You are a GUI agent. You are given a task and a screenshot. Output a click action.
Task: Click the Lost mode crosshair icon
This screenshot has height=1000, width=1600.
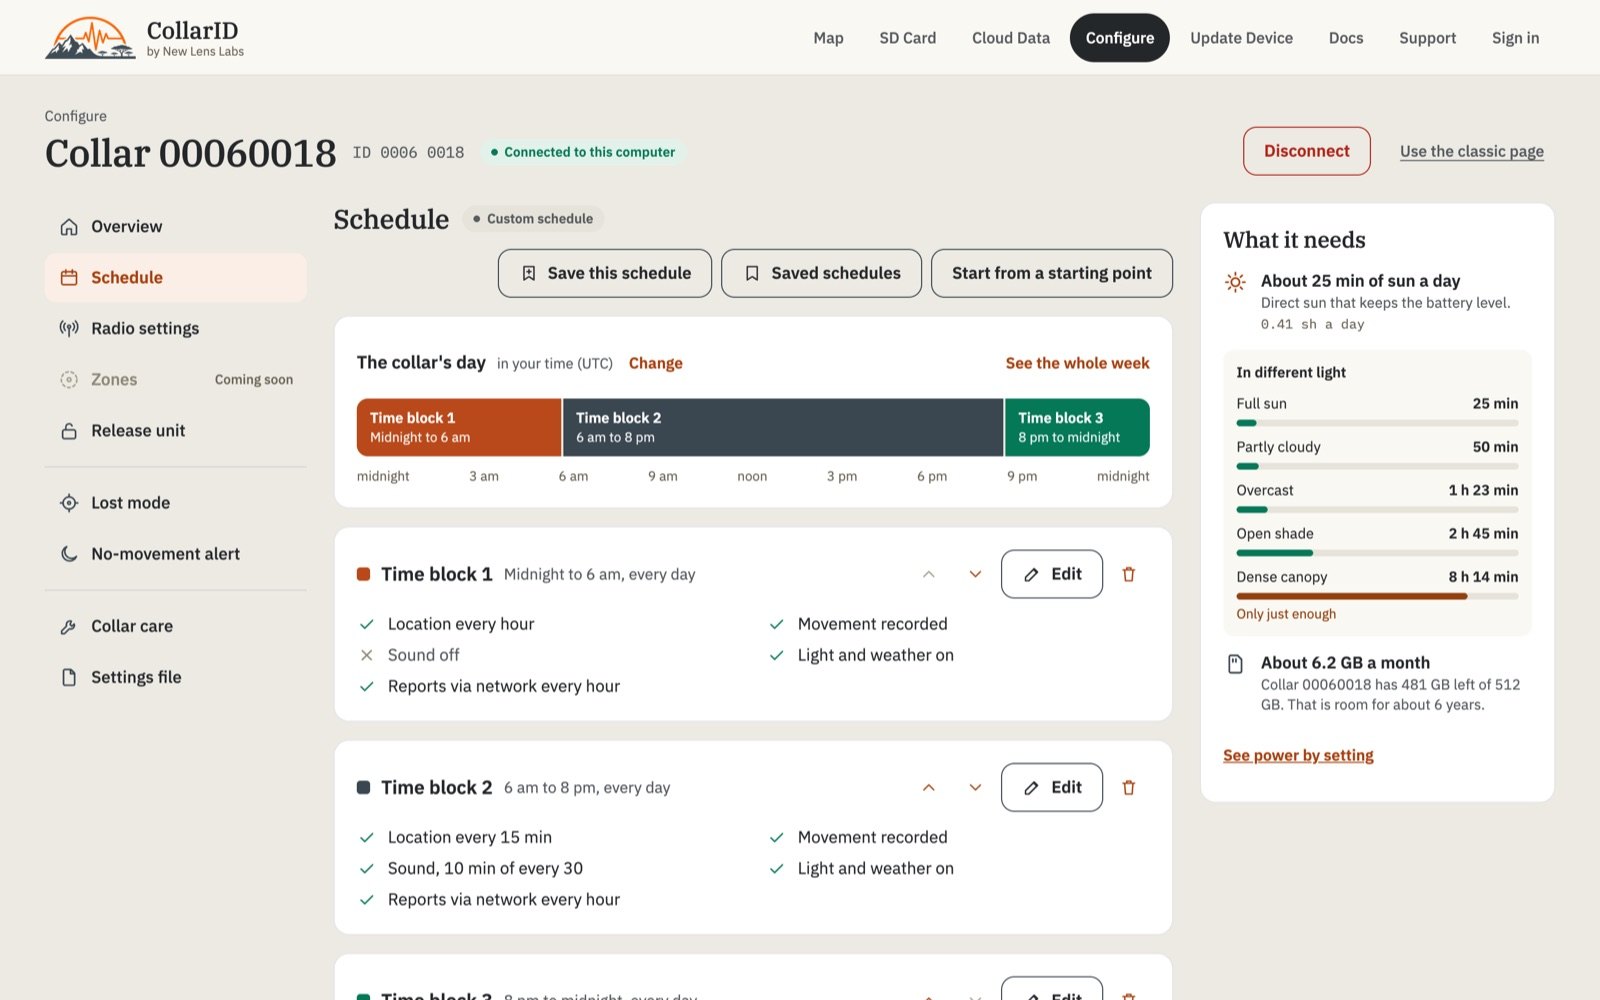[x=69, y=503]
